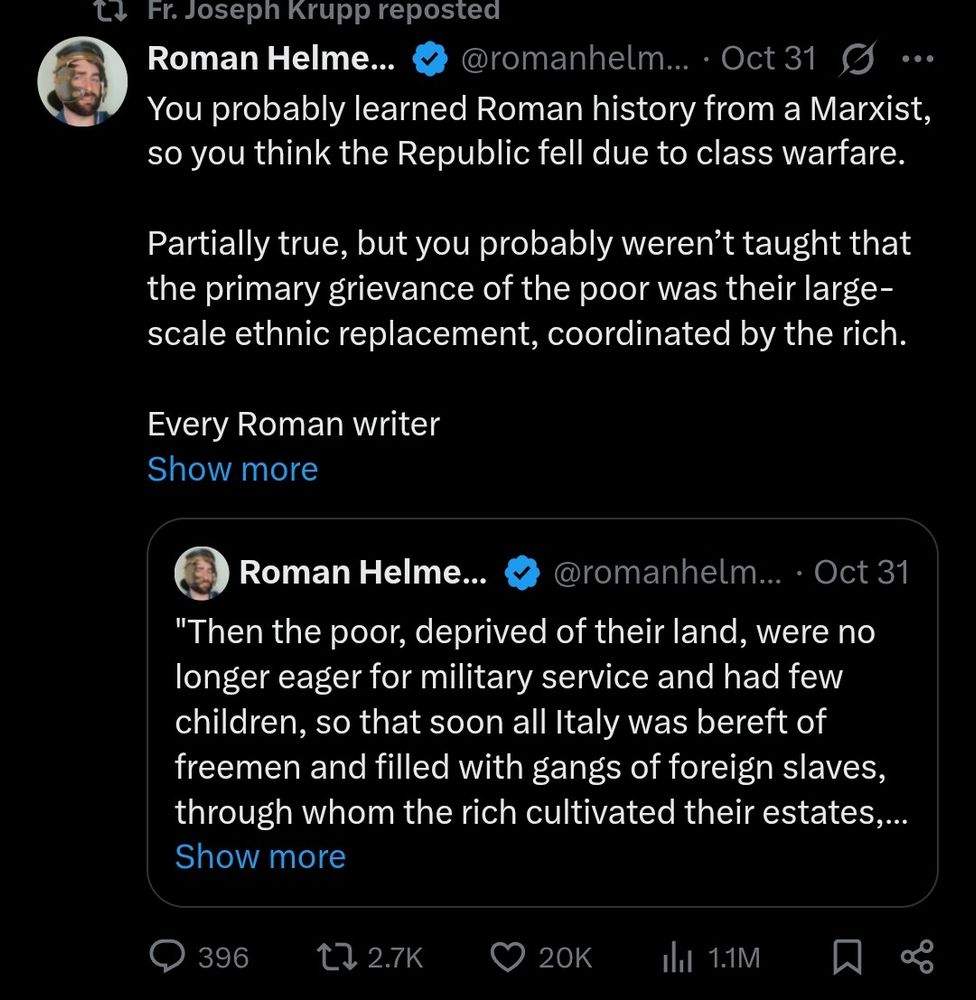Bookmark this post
976x1000 pixels.
click(x=847, y=958)
